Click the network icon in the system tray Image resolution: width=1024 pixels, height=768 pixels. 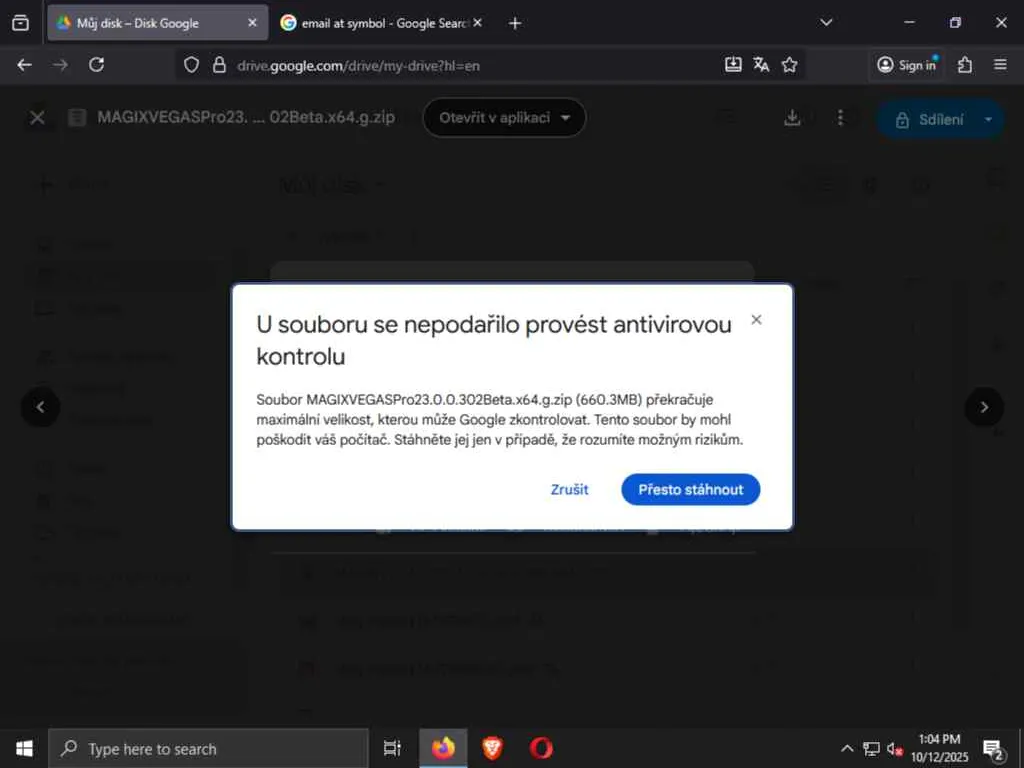coord(871,748)
